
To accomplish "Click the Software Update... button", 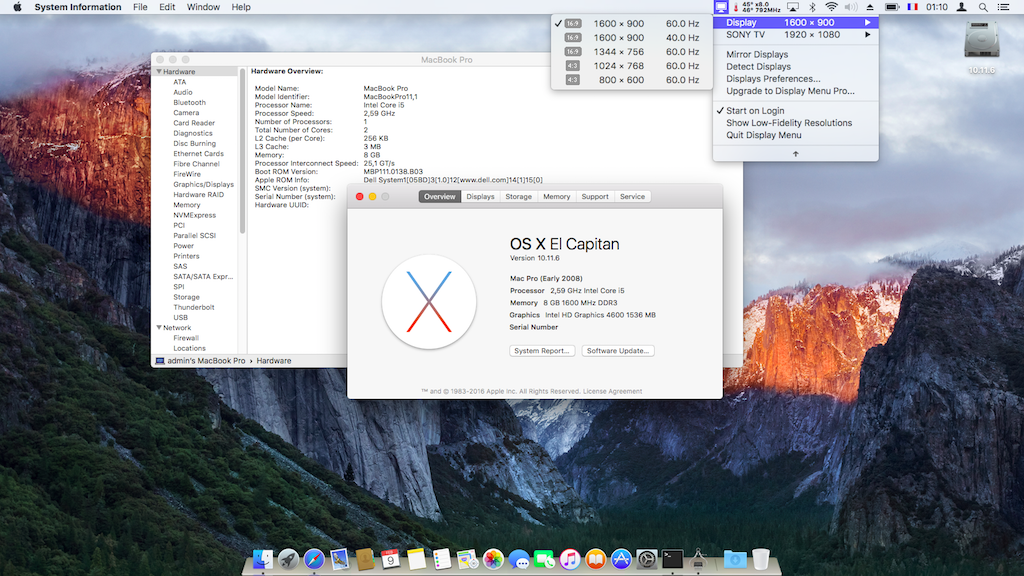I will [617, 351].
